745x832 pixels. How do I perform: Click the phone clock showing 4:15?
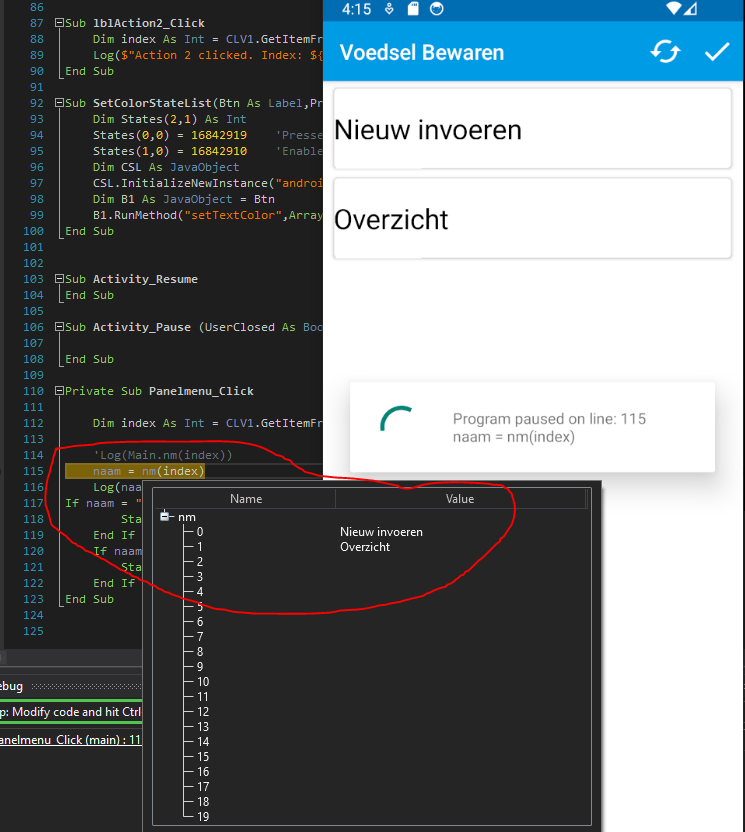(x=356, y=9)
